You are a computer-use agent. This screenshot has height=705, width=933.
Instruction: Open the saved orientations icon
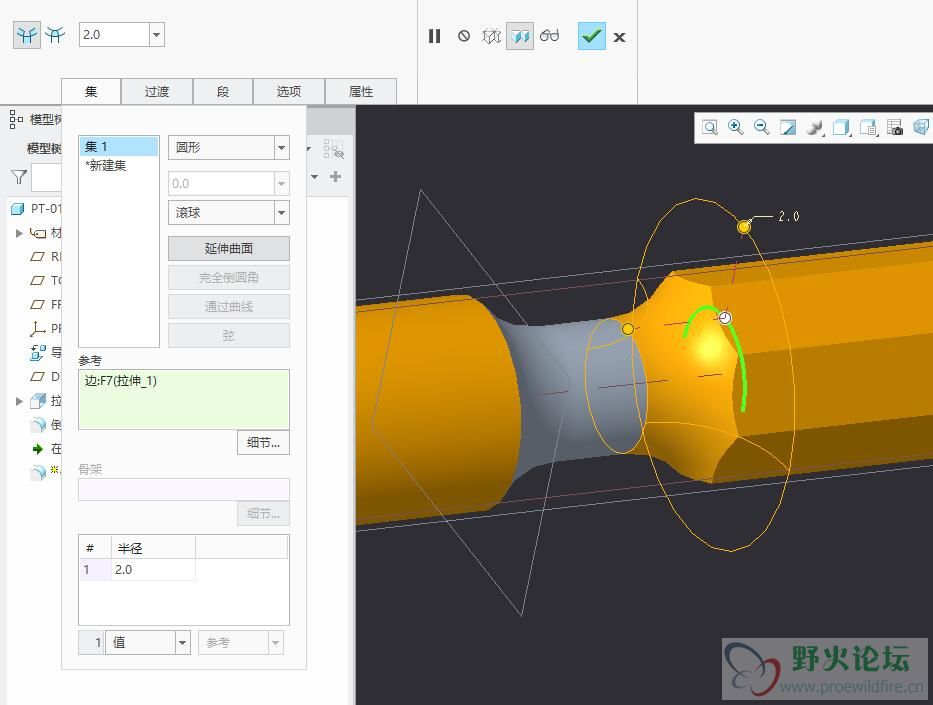pyautogui.click(x=869, y=127)
